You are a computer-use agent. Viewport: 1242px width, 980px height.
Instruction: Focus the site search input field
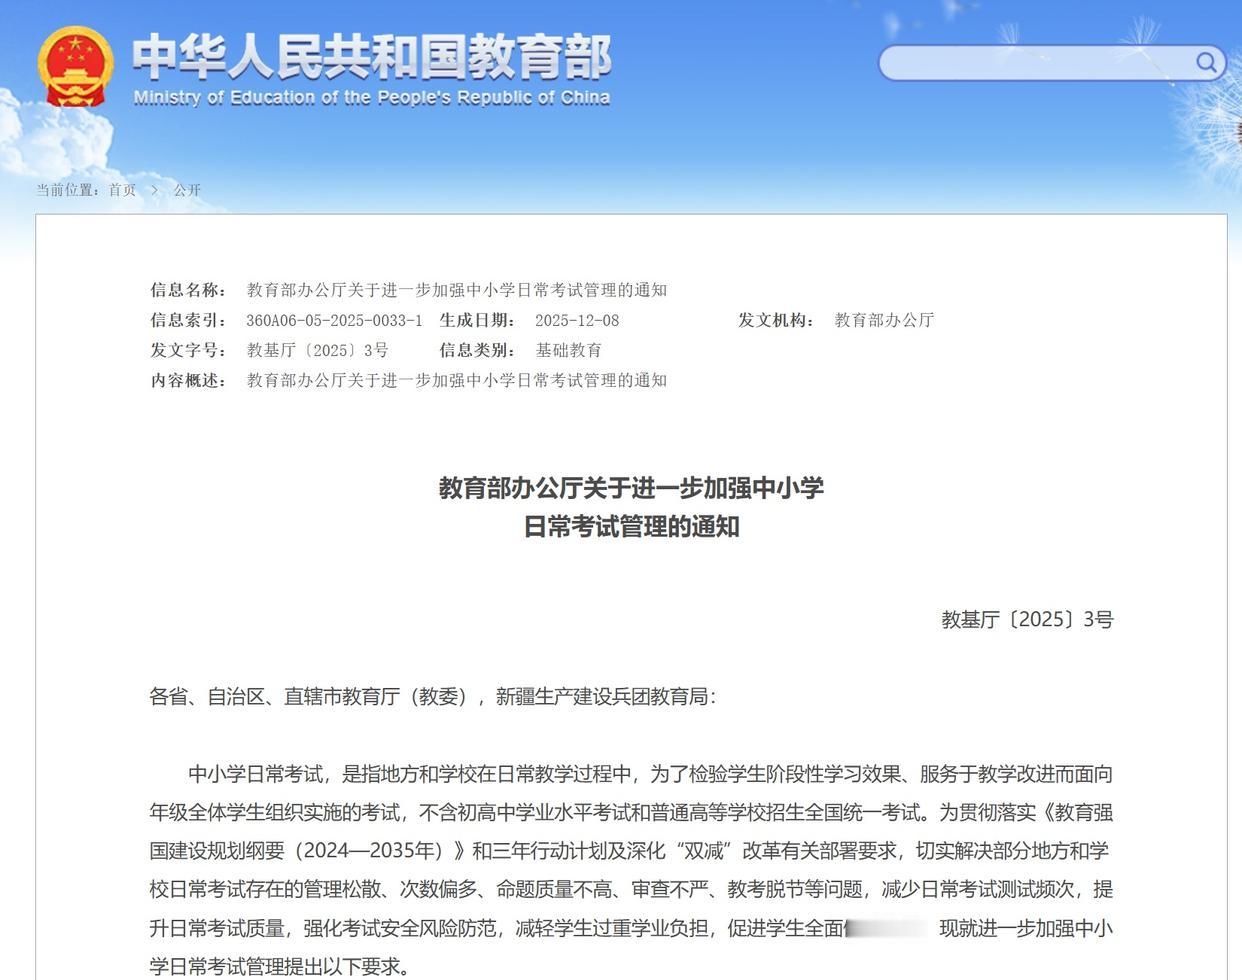pos(1036,63)
